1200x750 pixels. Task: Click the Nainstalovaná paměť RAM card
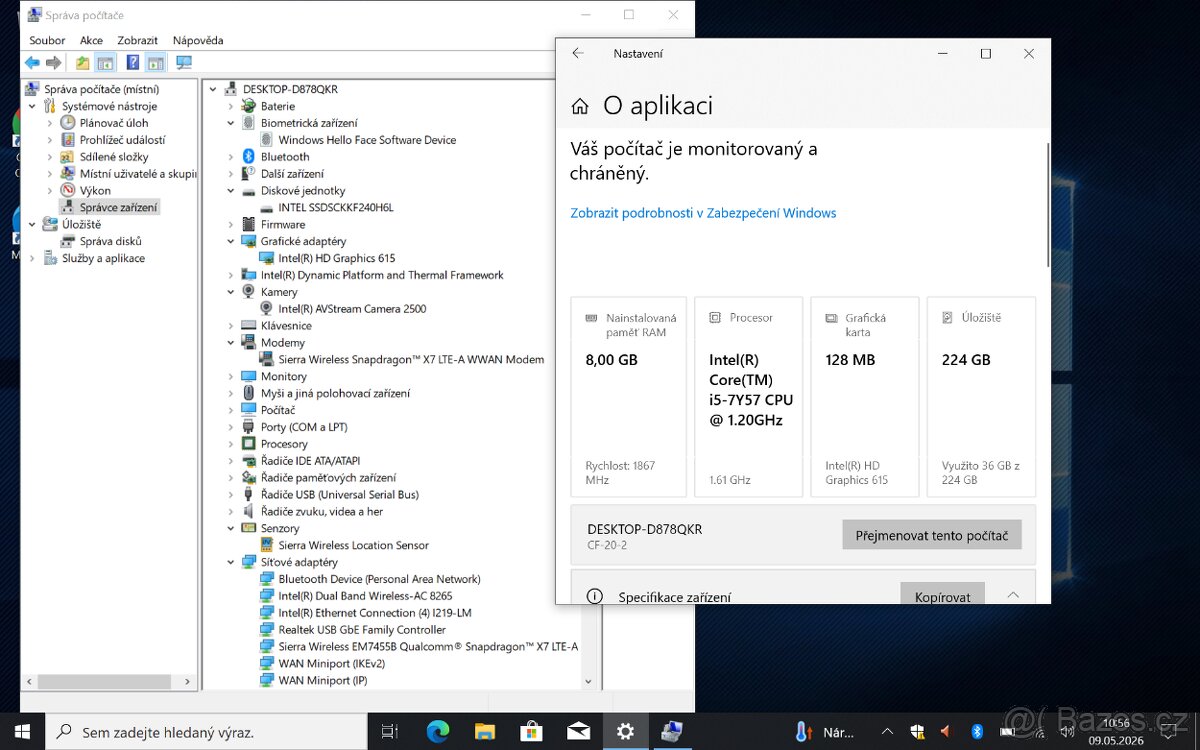tap(628, 396)
